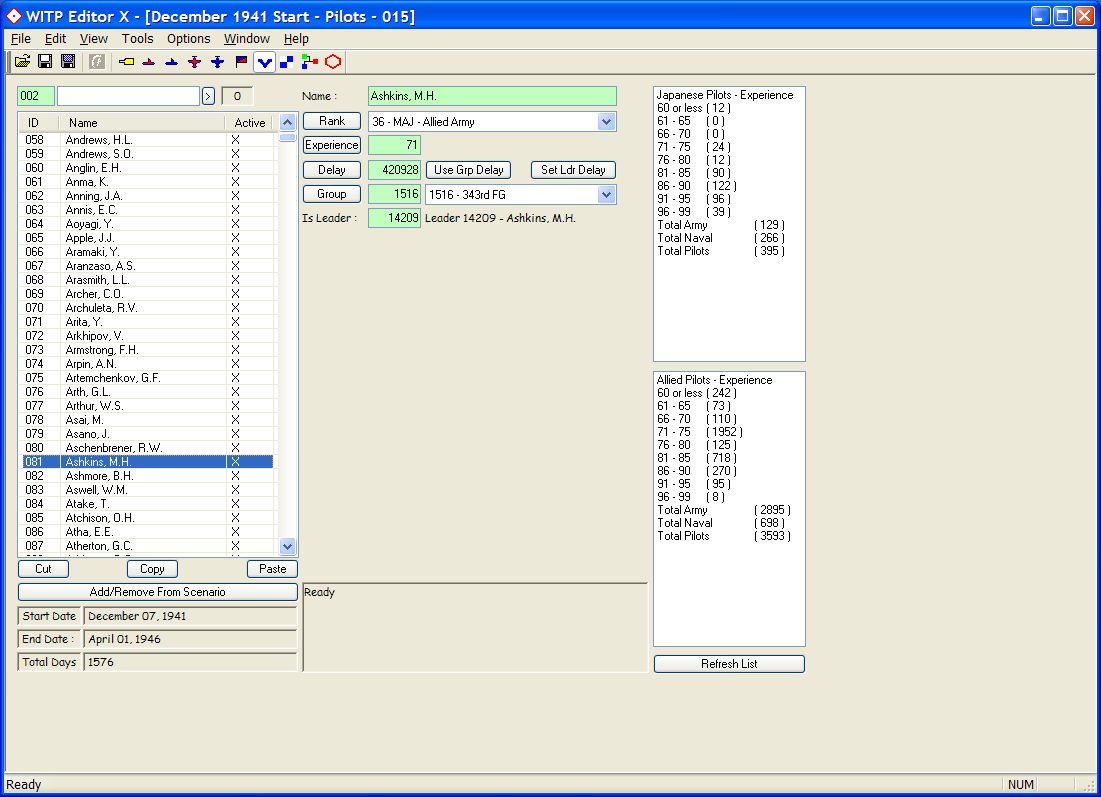Save the scenario using the floppy disk icon
This screenshot has width=1101, height=797.
(45, 62)
